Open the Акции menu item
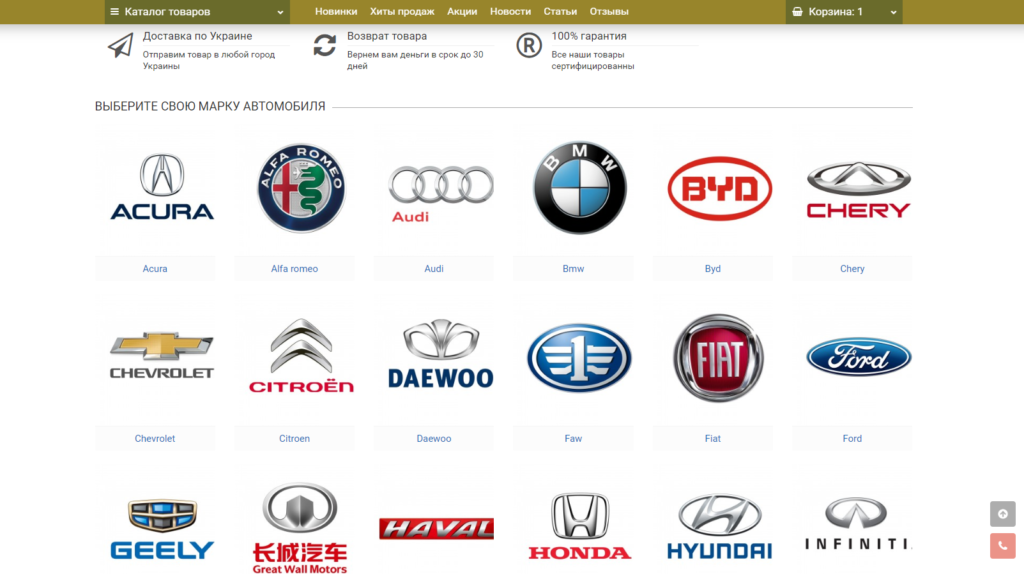This screenshot has height=574, width=1024. [x=462, y=12]
